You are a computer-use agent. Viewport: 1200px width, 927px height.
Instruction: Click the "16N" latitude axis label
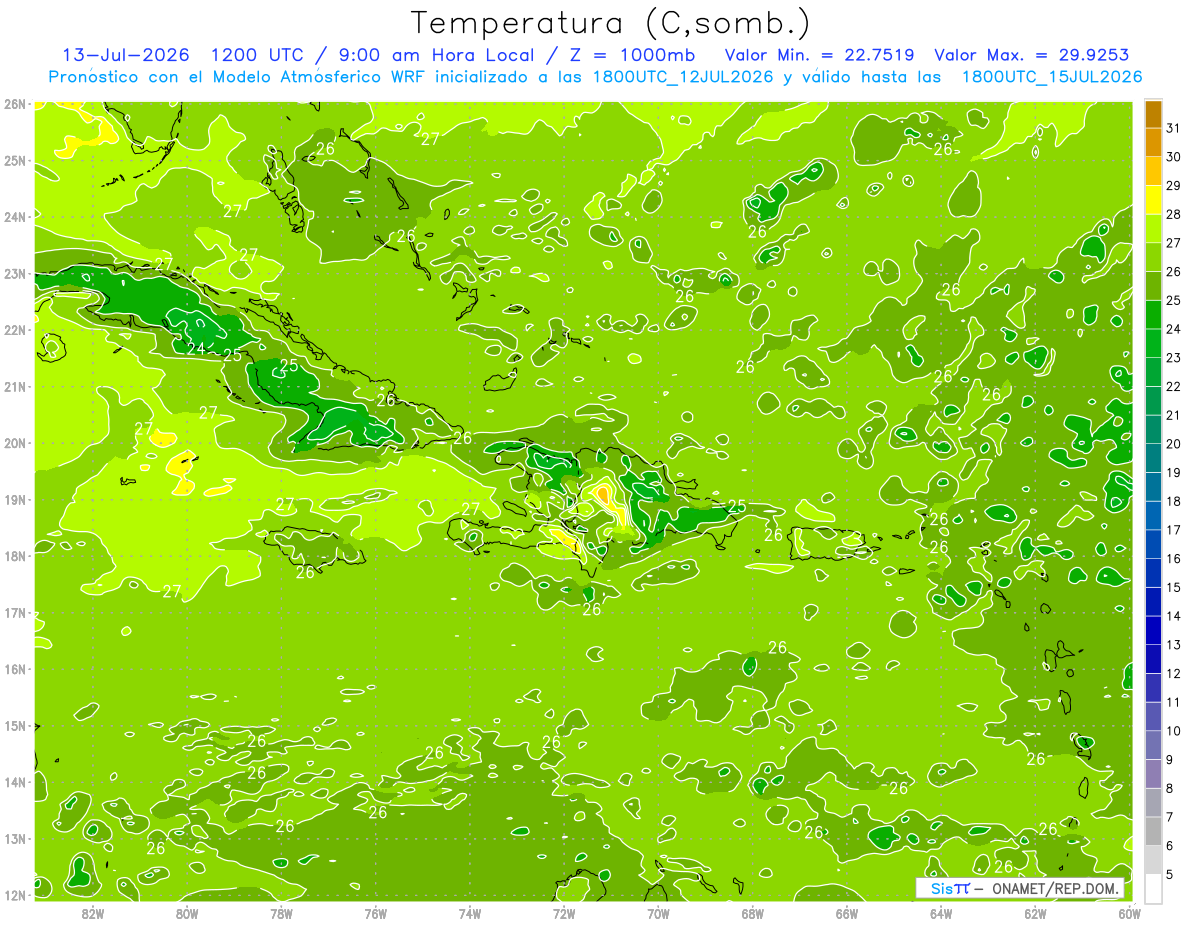click(x=14, y=669)
